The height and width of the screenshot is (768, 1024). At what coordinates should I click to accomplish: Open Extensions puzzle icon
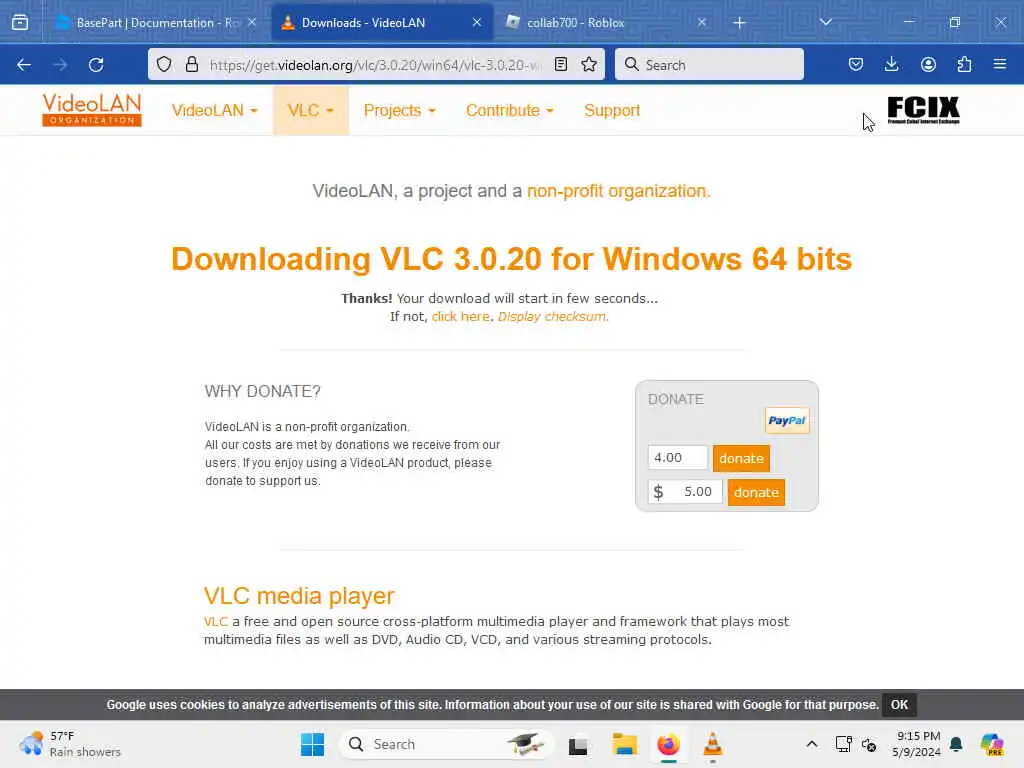pyautogui.click(x=964, y=64)
